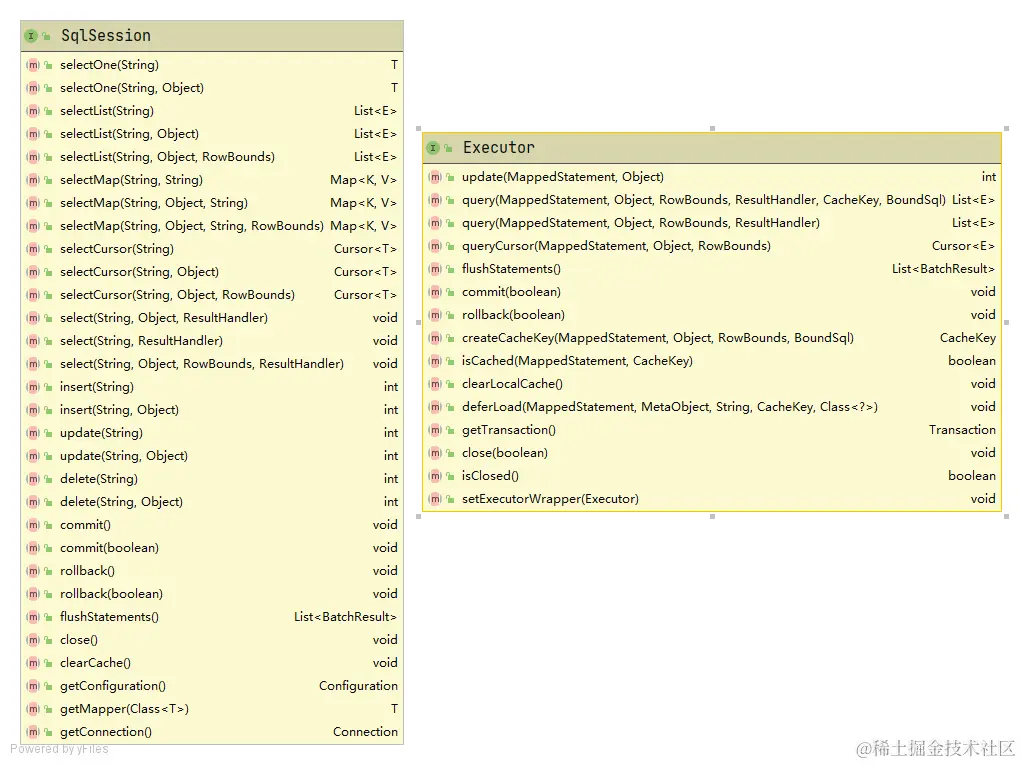Screen dimensions: 1022x765
Task: Click method icon beside createCacheKey
Action: click(x=435, y=338)
